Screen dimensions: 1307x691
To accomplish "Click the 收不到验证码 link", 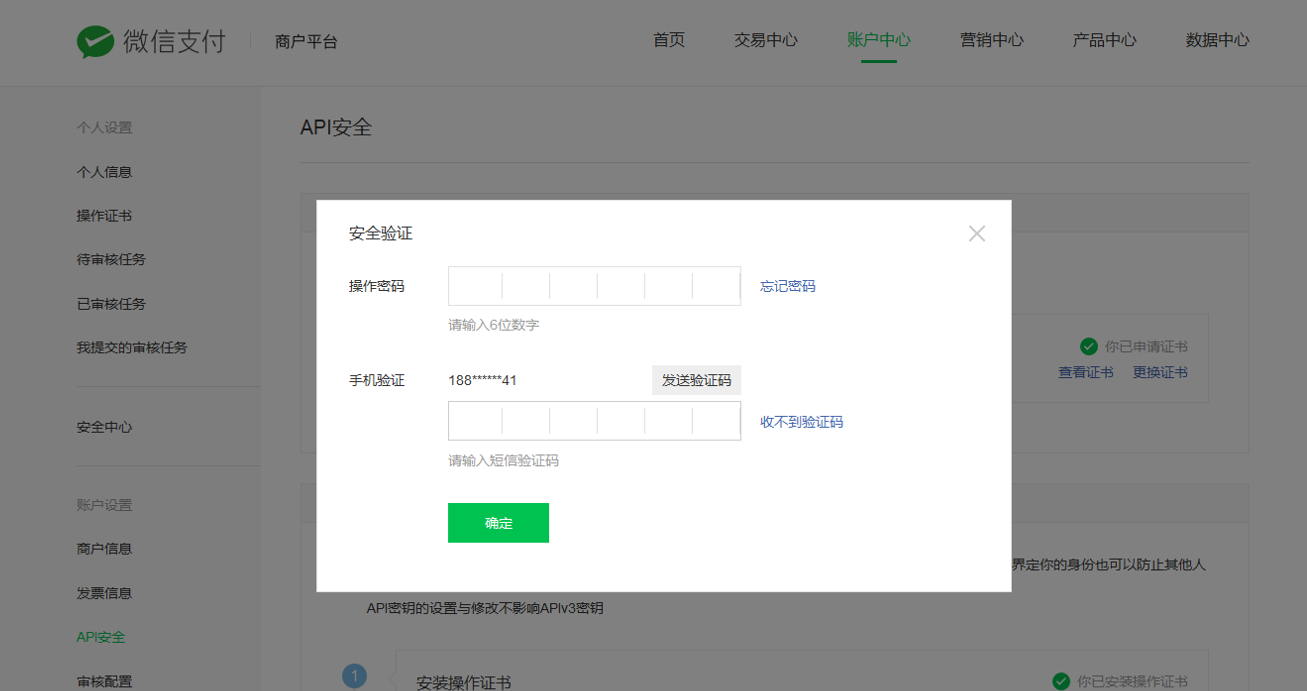I will (801, 422).
